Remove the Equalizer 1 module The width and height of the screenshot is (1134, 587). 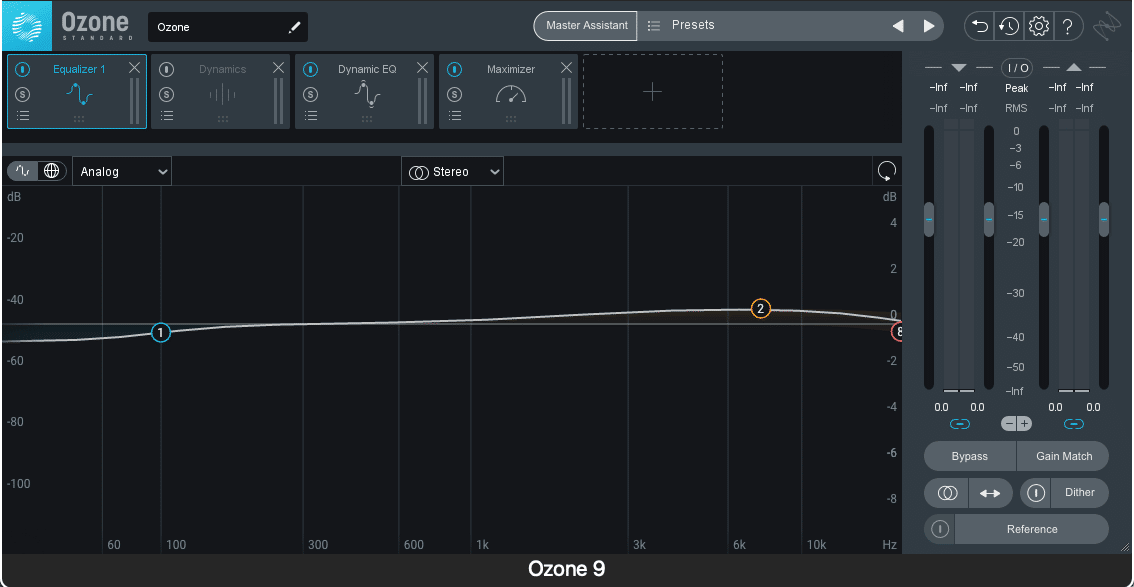[135, 67]
